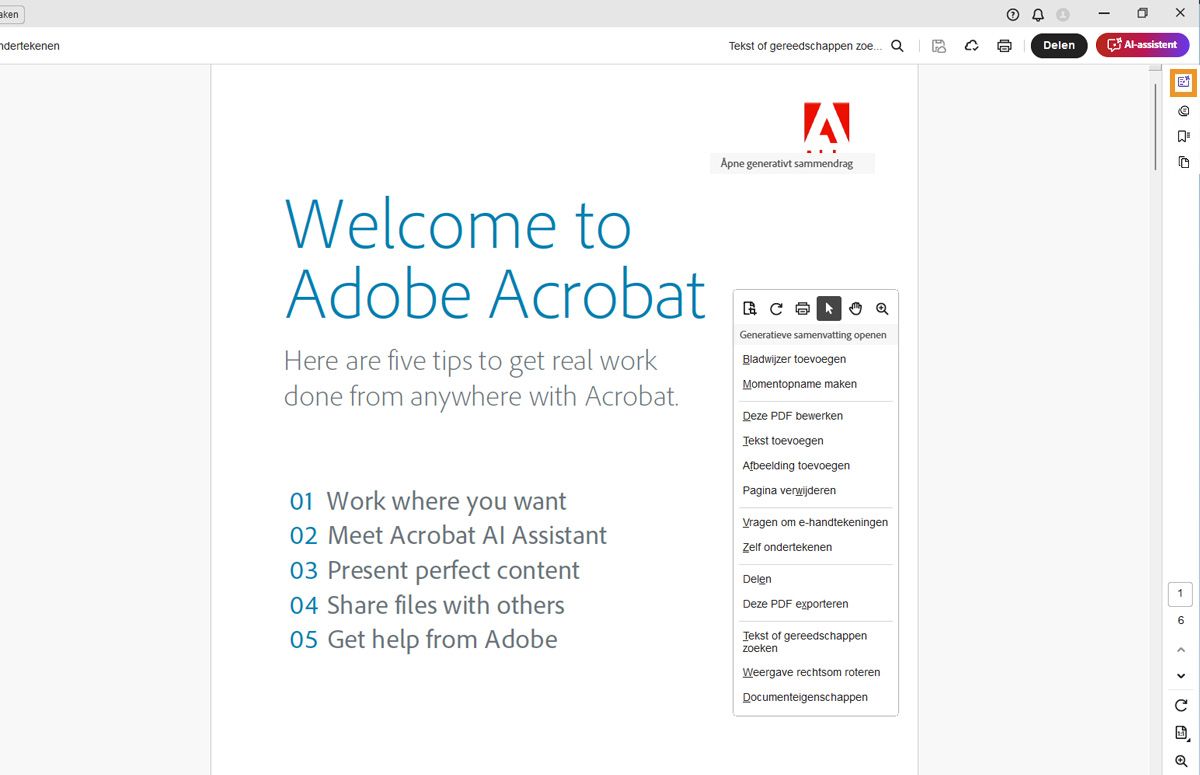Click the printer icon in top toolbar
Screen dimensions: 1200x775
(1004, 46)
